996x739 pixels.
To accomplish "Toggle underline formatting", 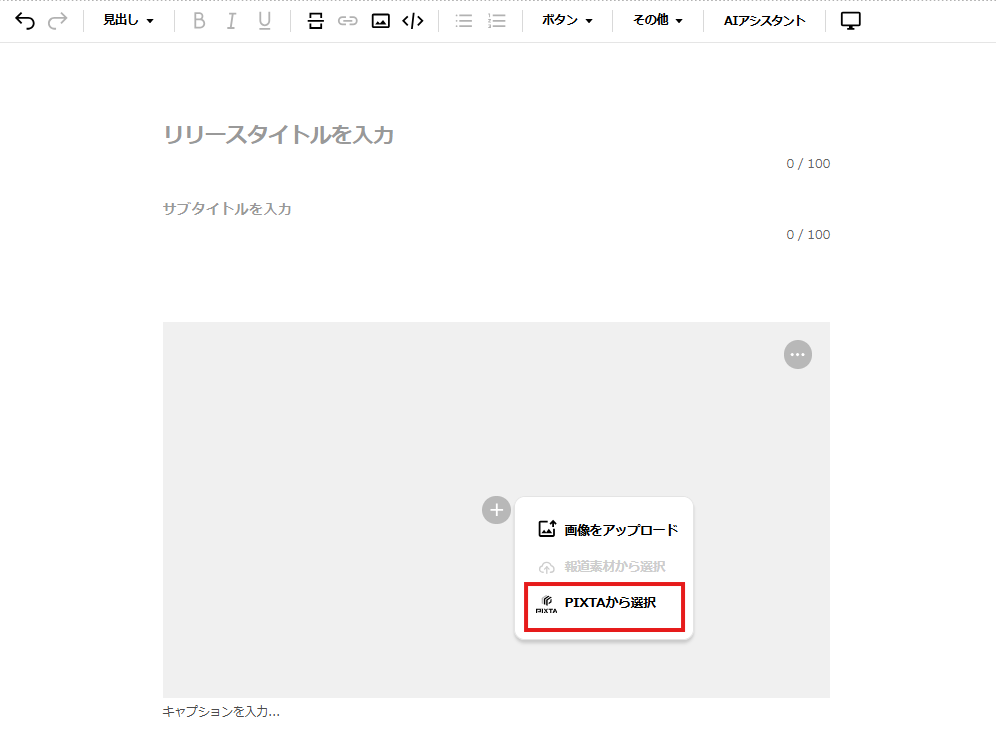I will tap(264, 21).
